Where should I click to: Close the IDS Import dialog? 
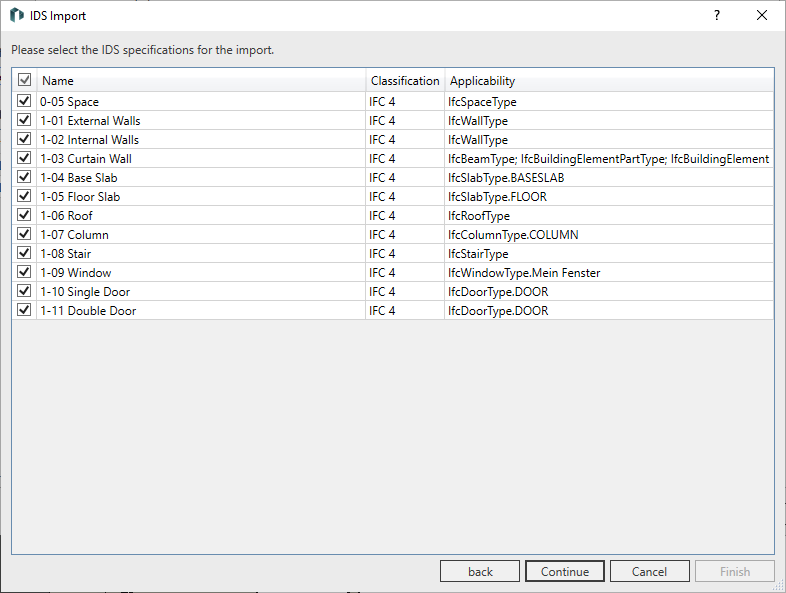click(761, 16)
